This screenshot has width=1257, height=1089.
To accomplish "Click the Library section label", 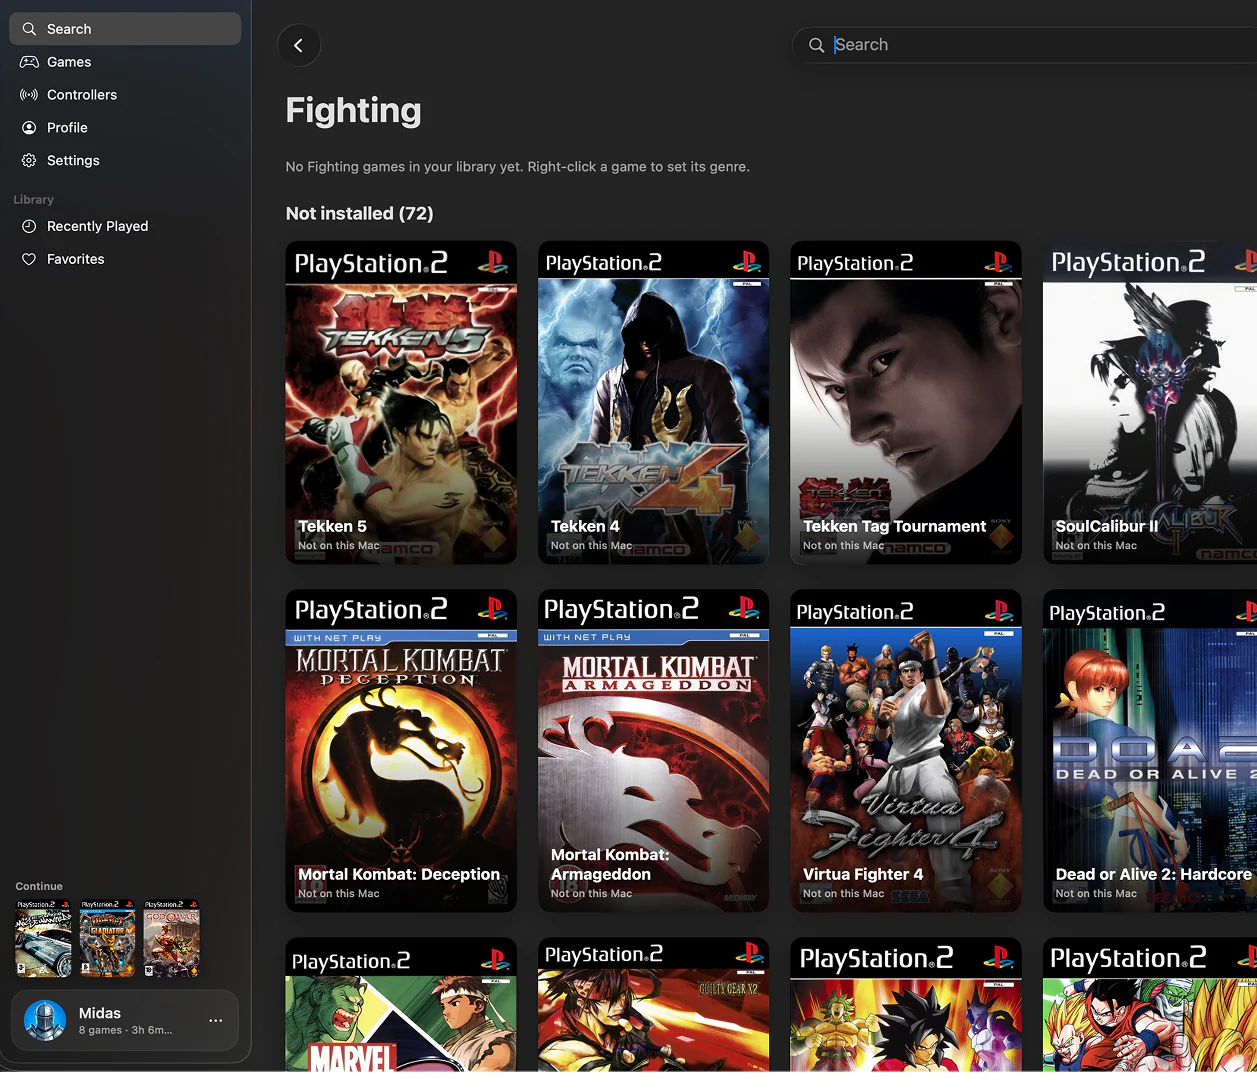I will [x=33, y=200].
